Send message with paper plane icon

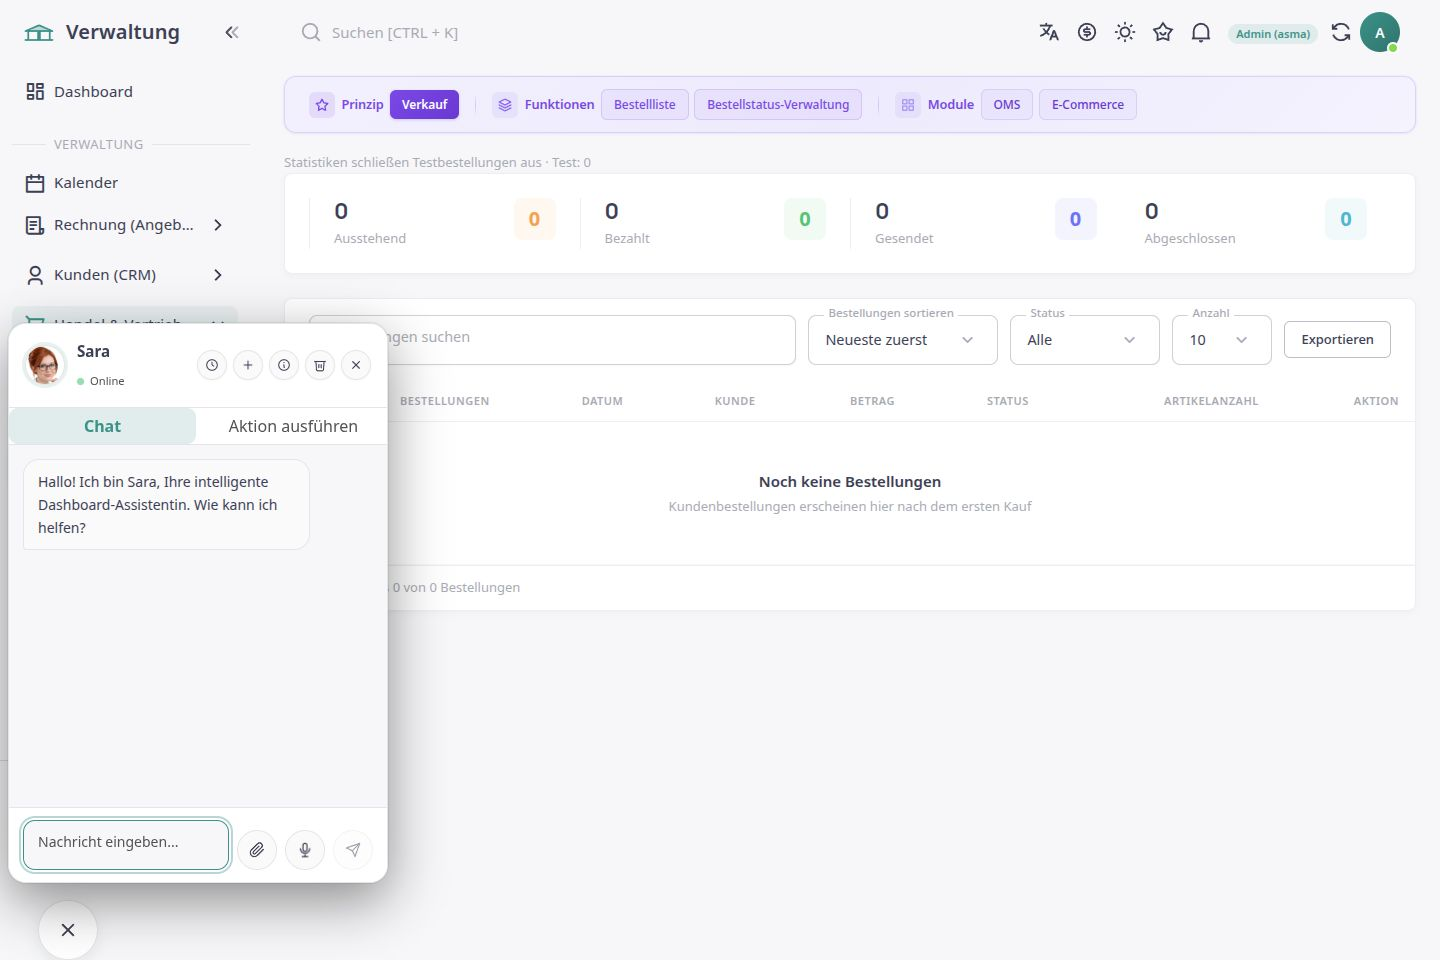click(x=353, y=850)
